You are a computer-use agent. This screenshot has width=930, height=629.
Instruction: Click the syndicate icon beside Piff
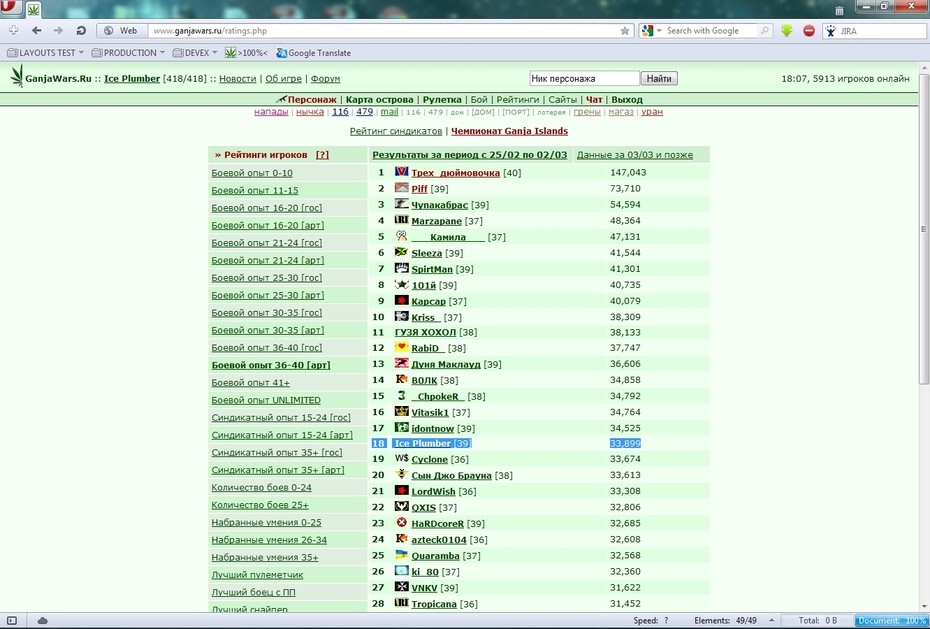402,188
